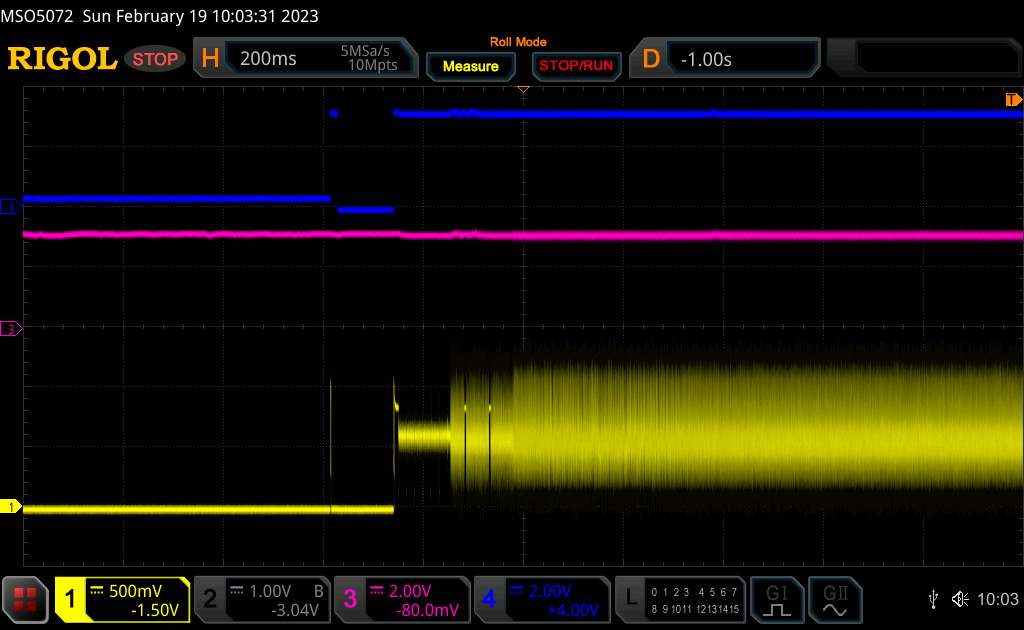
Task: Click the channel 4 offset +4.00V value
Action: 573,610
